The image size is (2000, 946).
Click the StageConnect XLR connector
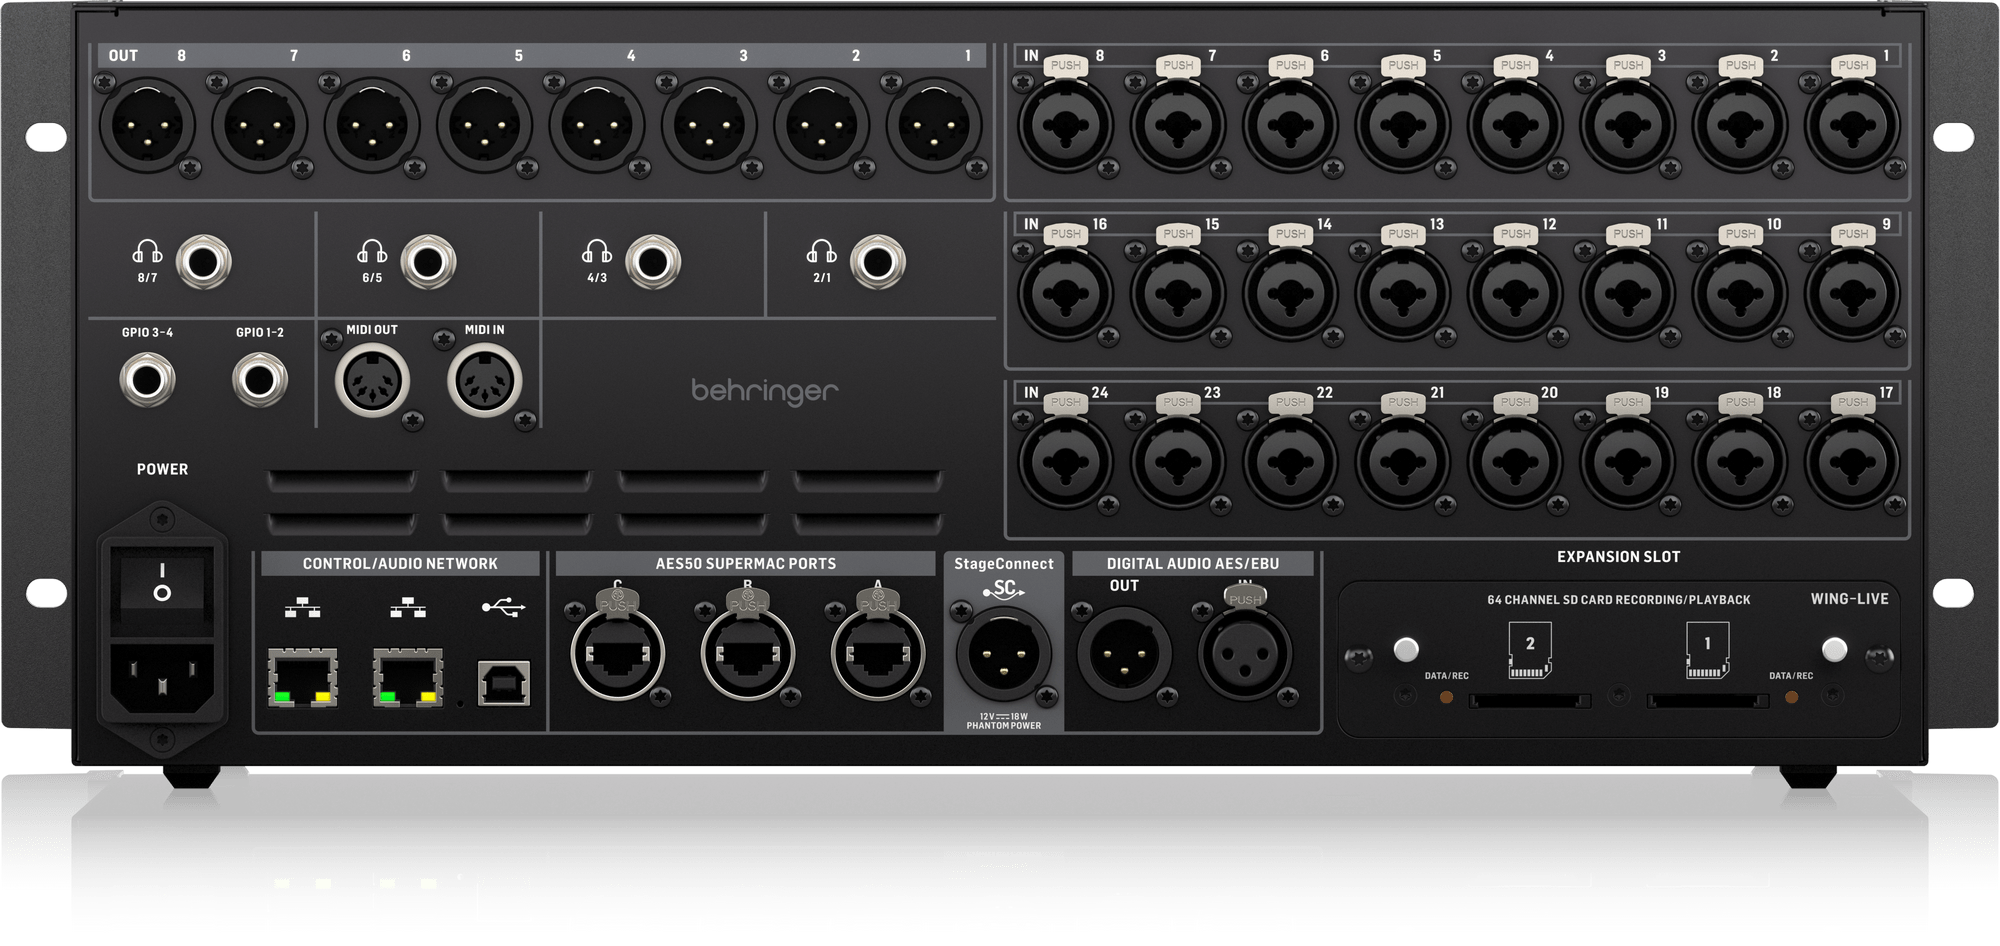[x=1004, y=655]
